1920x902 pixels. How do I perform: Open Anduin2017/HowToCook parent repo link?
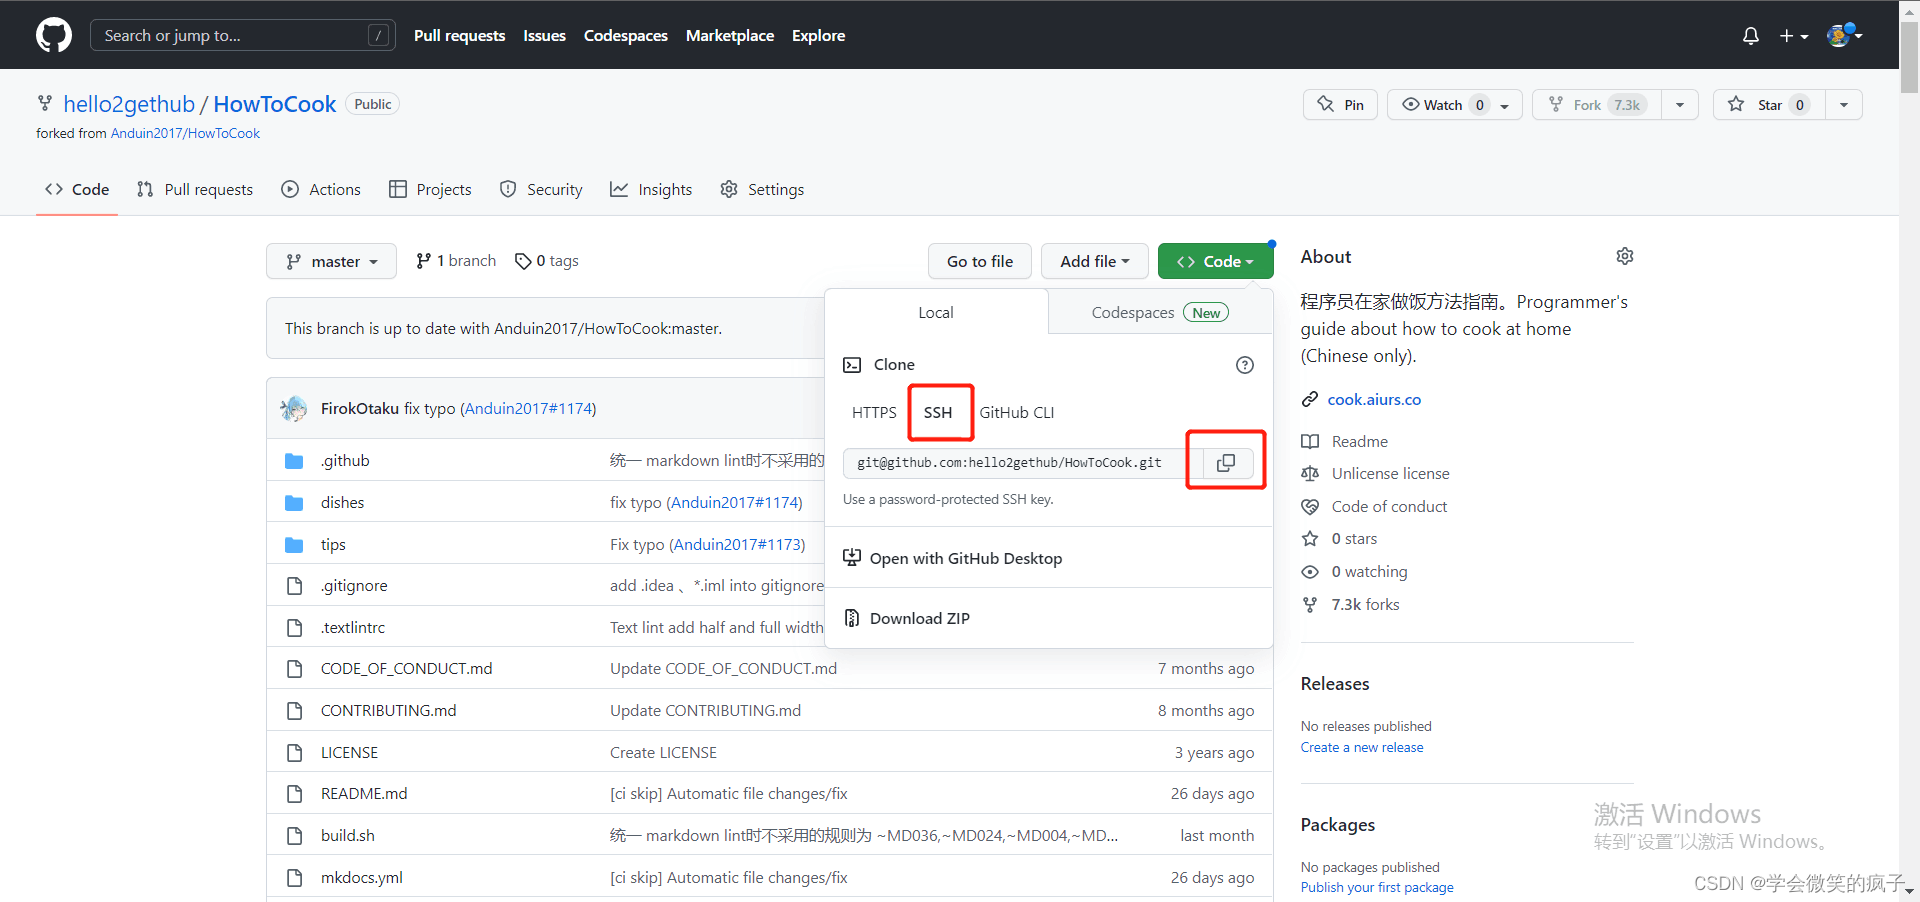pos(185,133)
